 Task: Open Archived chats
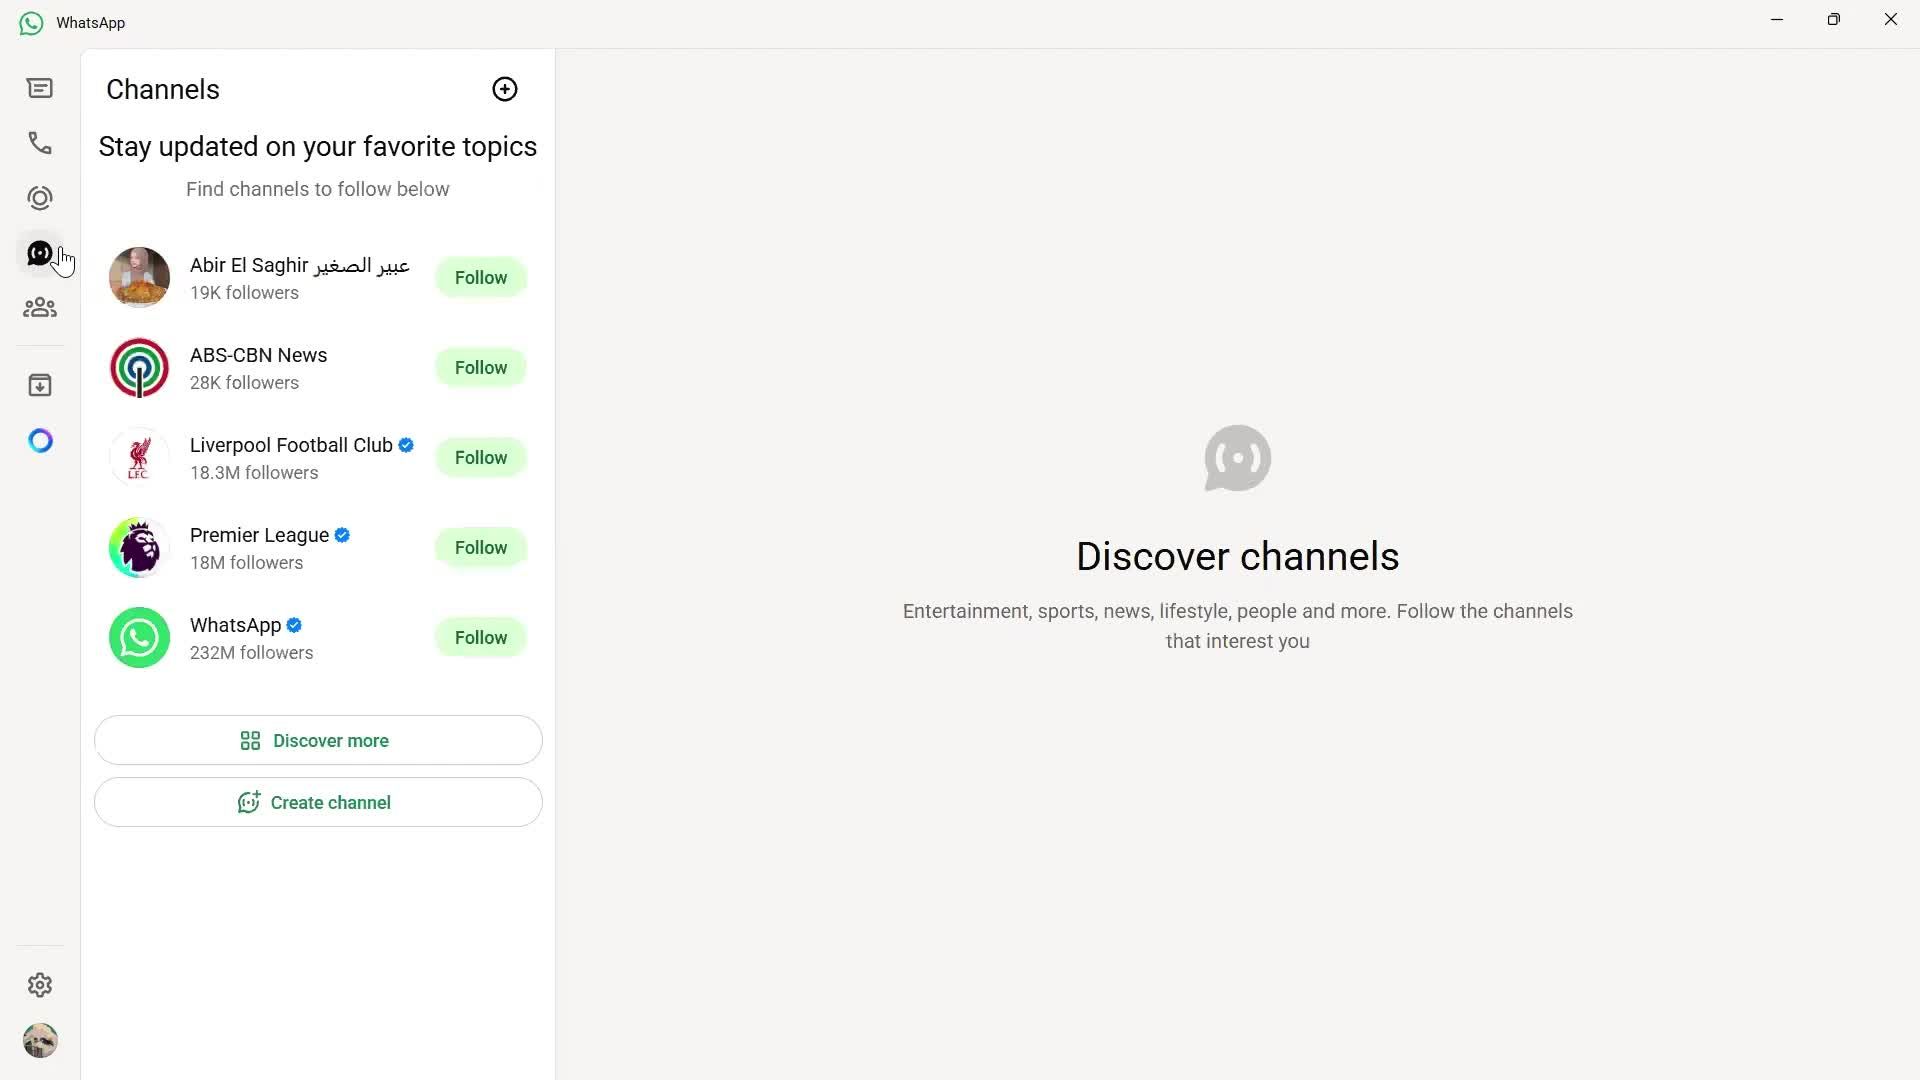(39, 384)
